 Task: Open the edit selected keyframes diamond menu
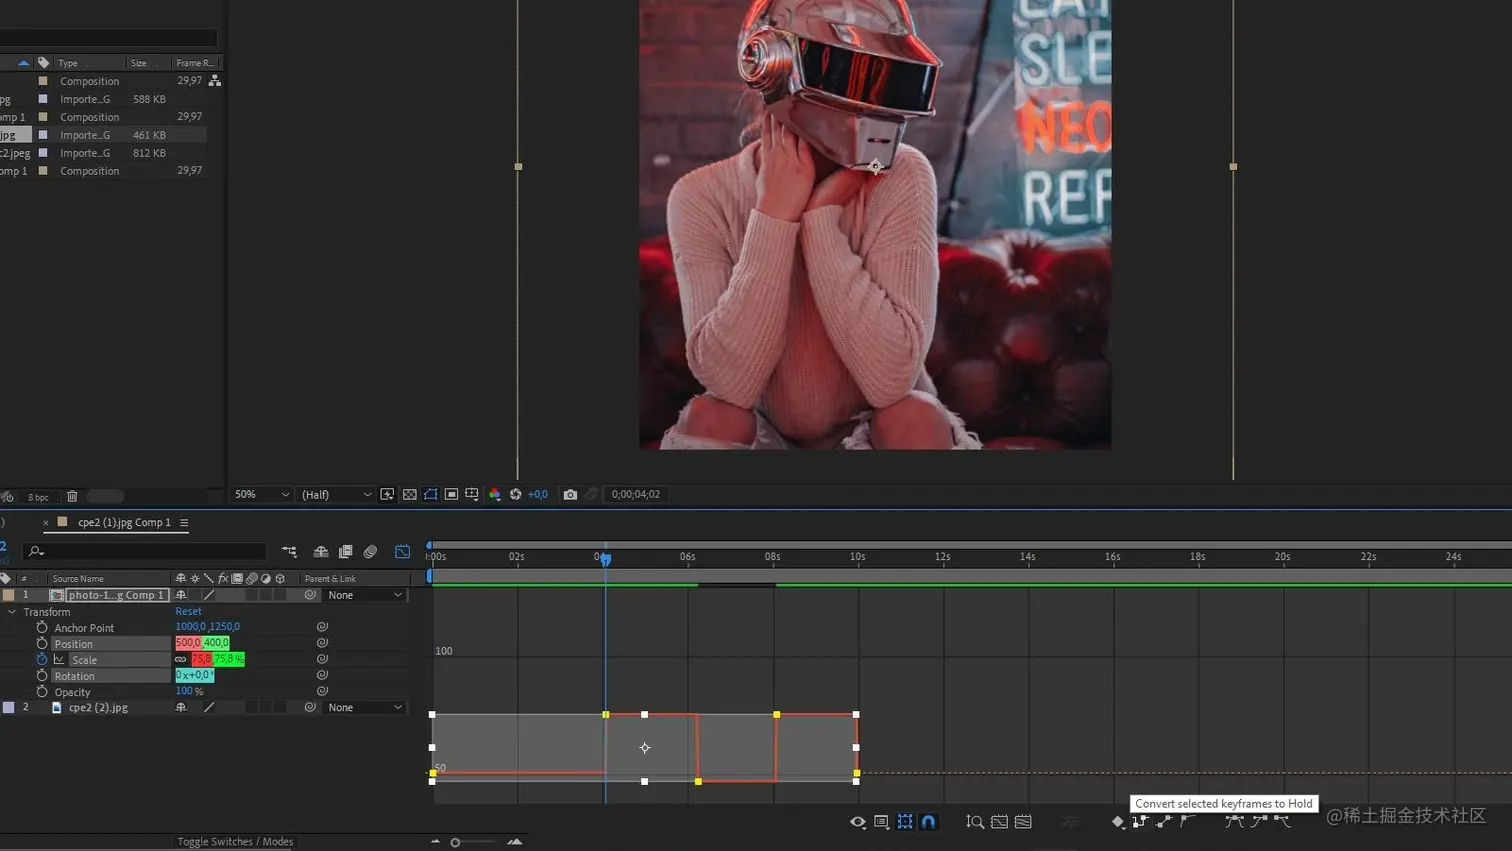1118,822
